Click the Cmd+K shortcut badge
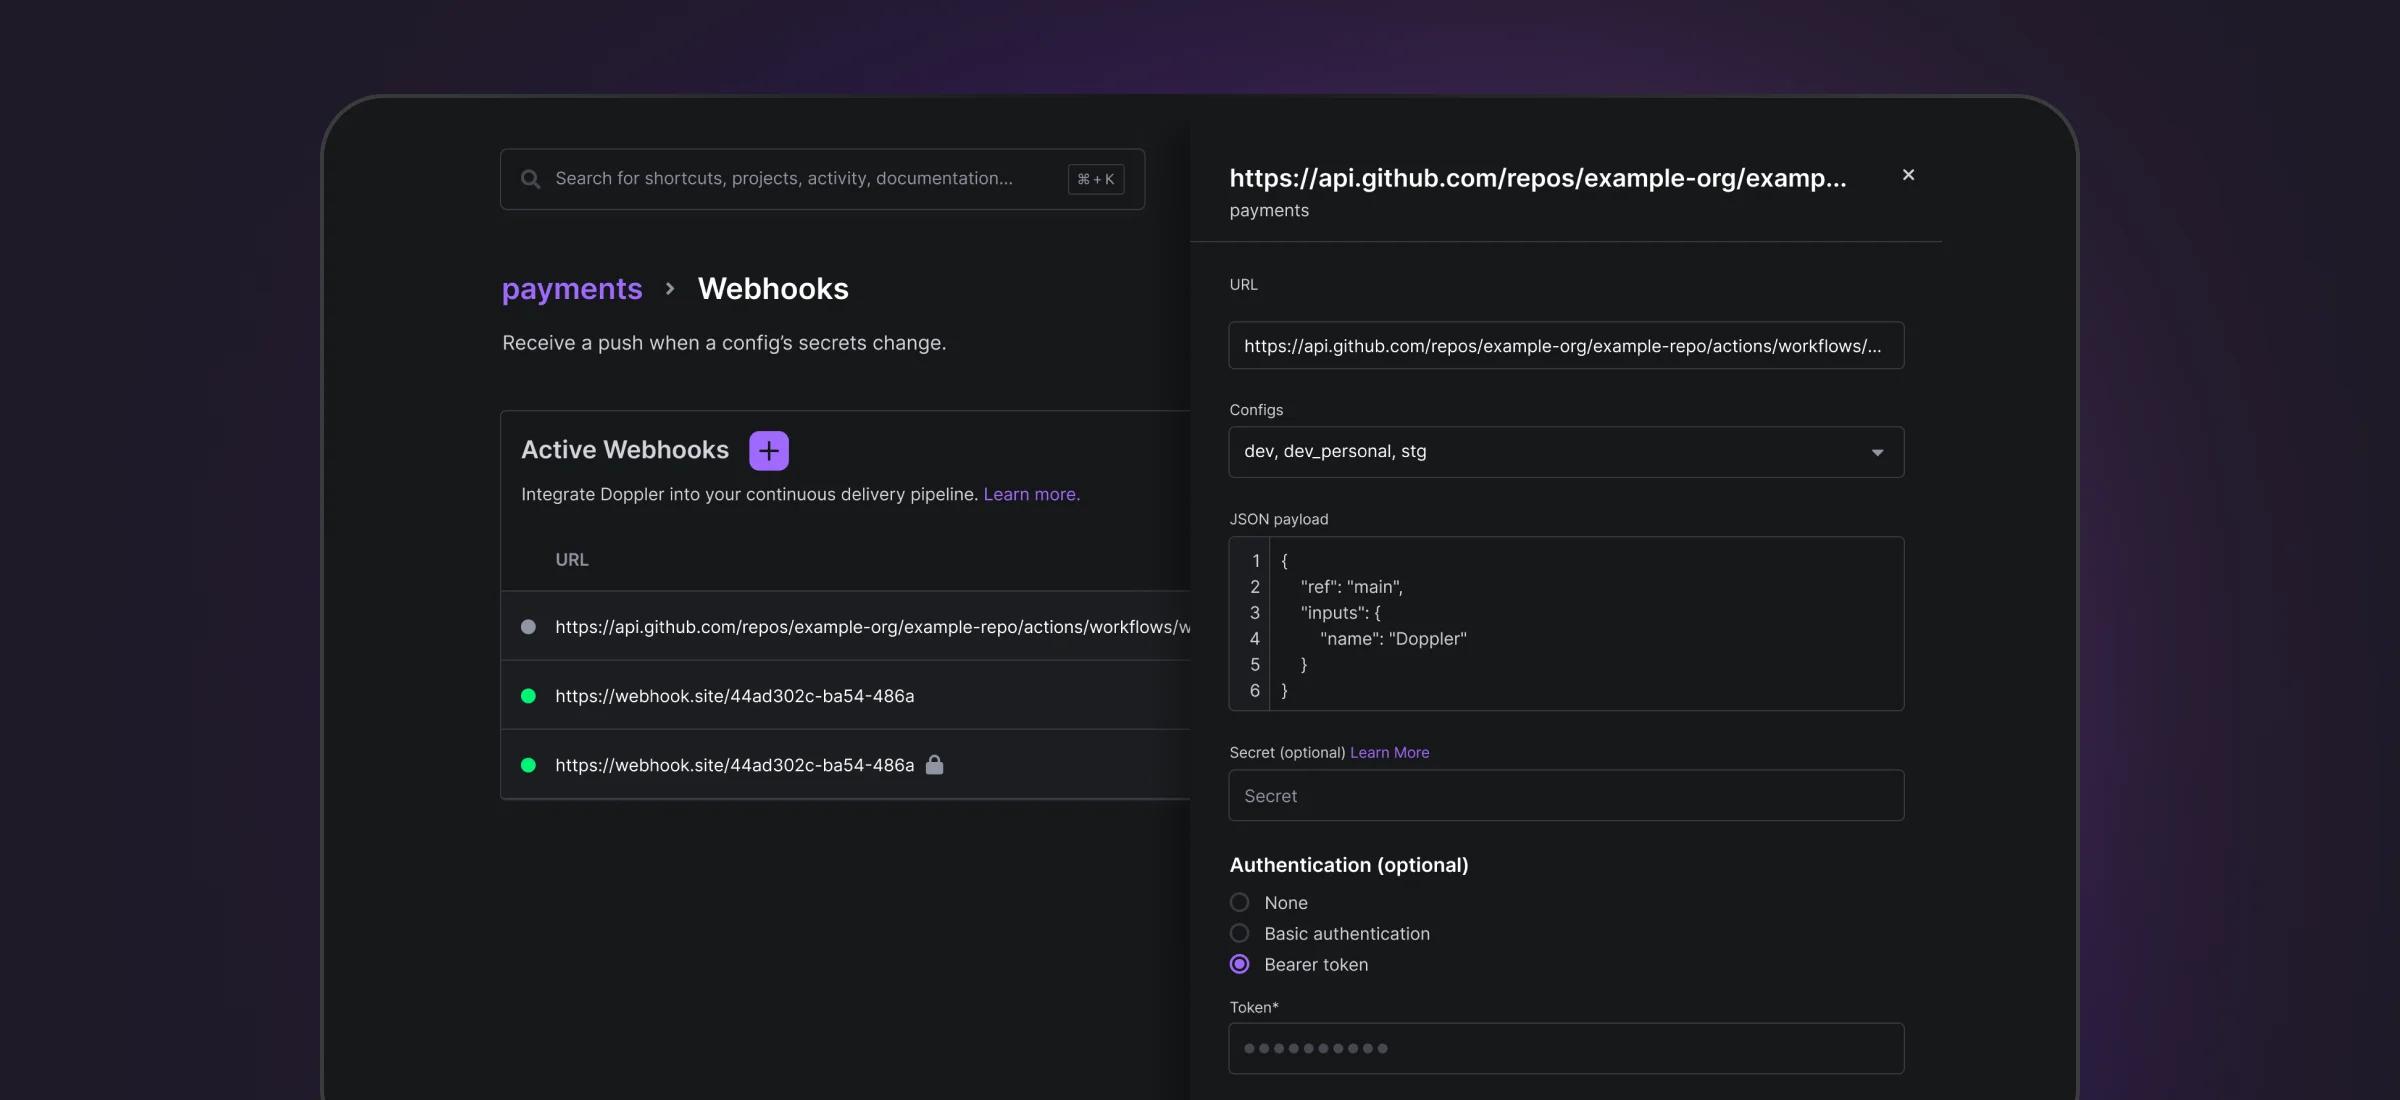 [1096, 179]
